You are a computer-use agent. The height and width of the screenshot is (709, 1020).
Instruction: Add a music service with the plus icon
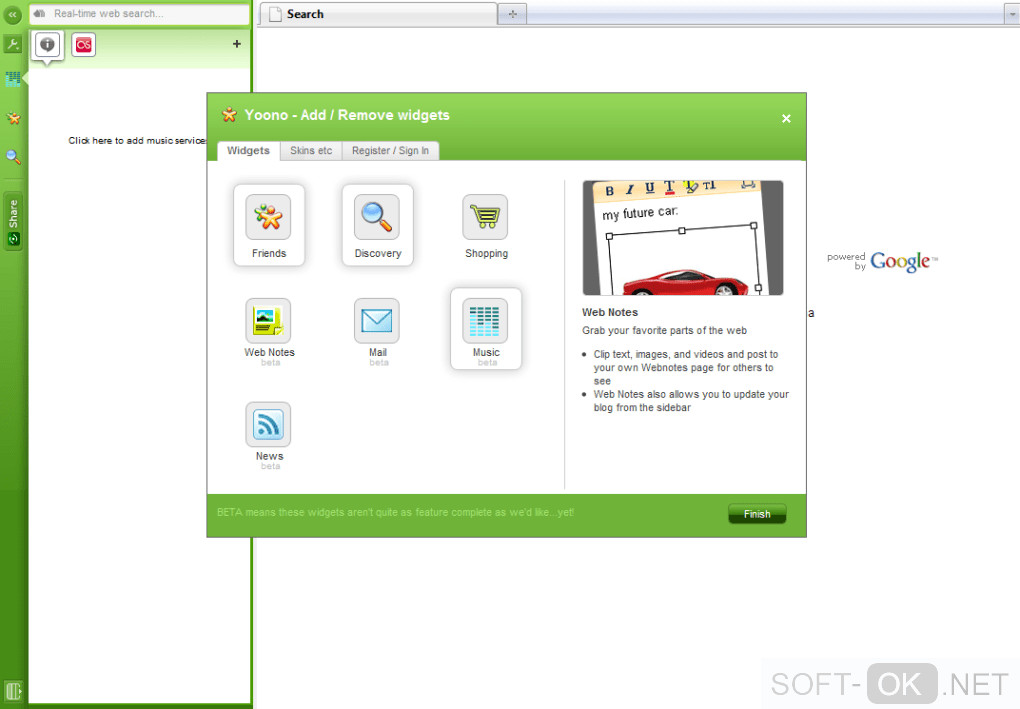click(237, 44)
